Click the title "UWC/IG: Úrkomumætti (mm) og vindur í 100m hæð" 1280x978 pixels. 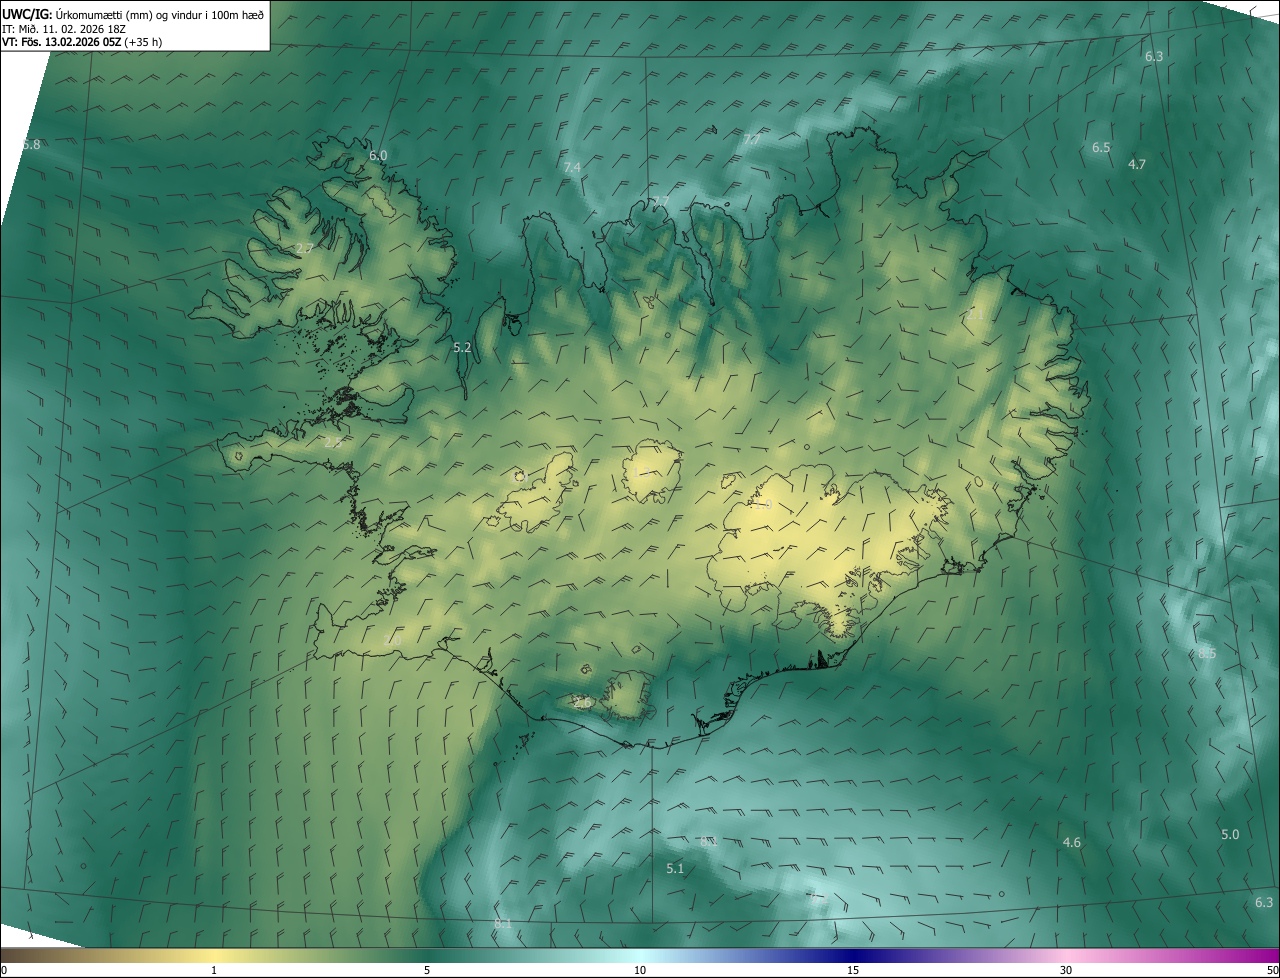tap(133, 13)
